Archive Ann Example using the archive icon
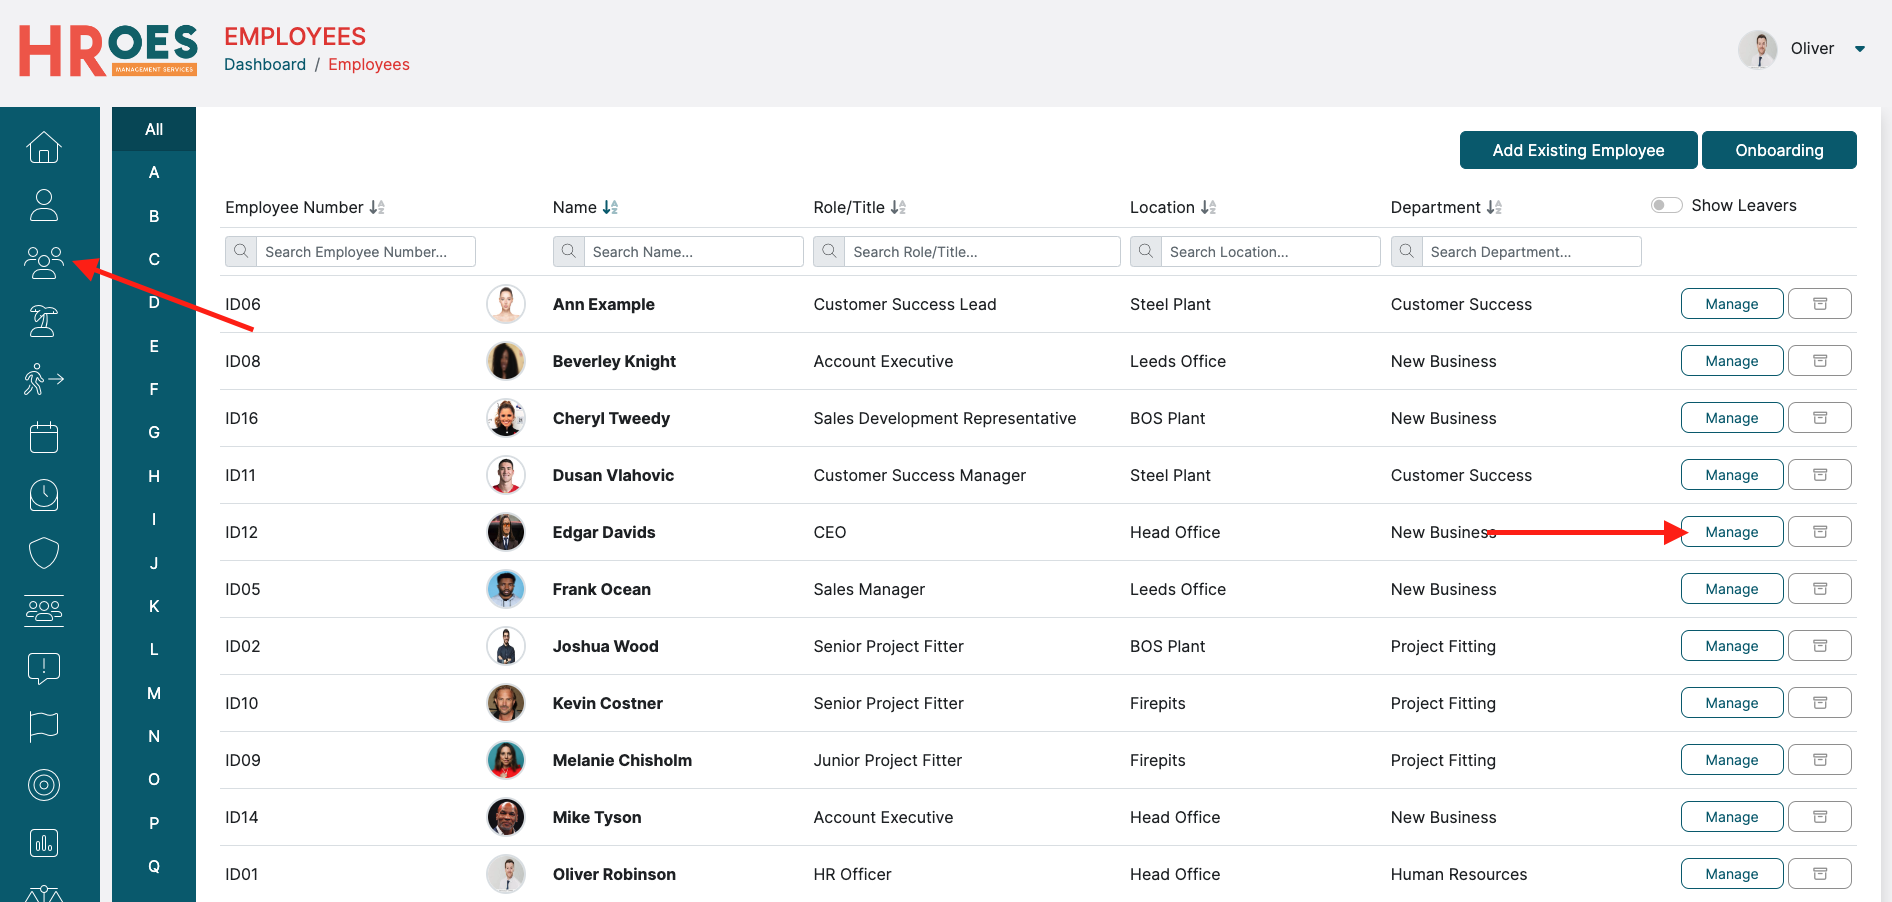 point(1819,304)
